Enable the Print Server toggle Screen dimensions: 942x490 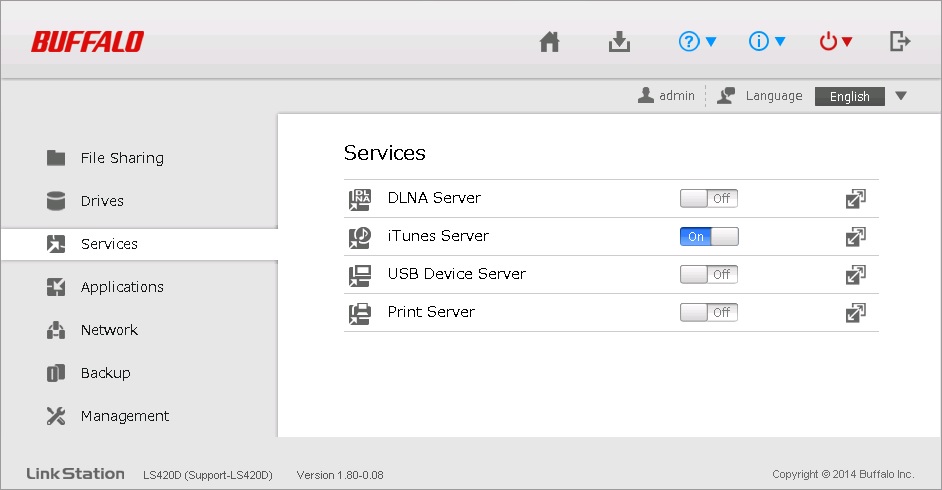[x=709, y=312]
